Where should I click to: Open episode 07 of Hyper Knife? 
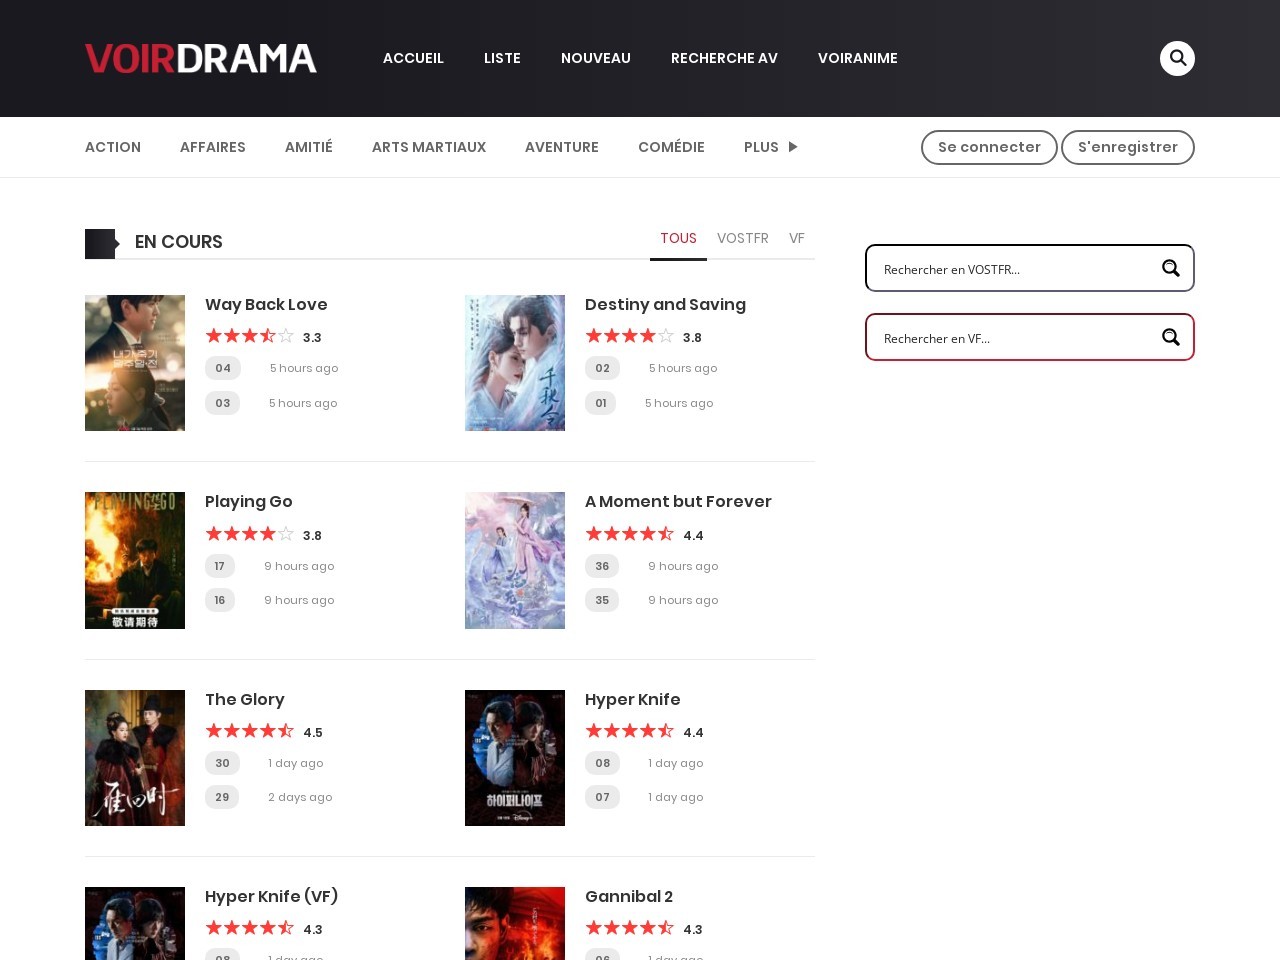point(602,797)
